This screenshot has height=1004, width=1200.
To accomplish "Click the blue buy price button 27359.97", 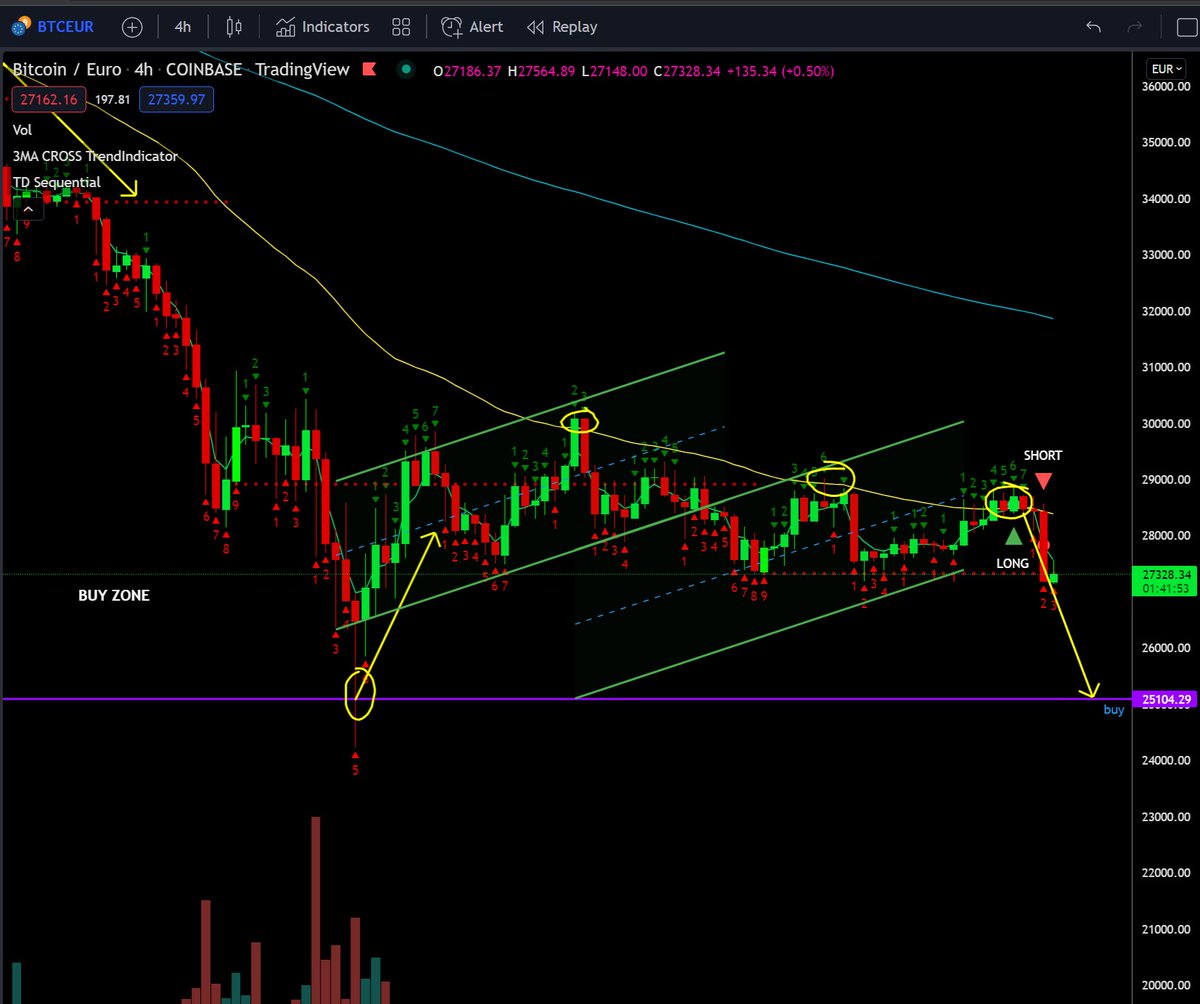I will tap(176, 100).
